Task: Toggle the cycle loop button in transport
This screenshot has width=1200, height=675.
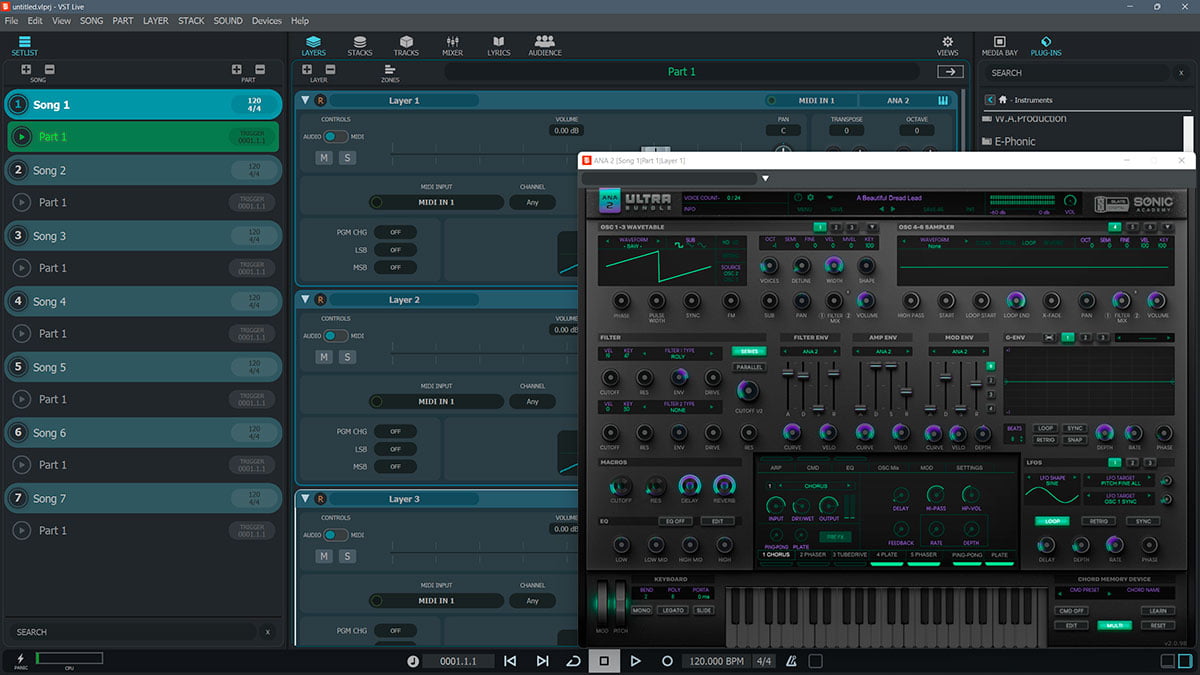Action: [x=573, y=661]
